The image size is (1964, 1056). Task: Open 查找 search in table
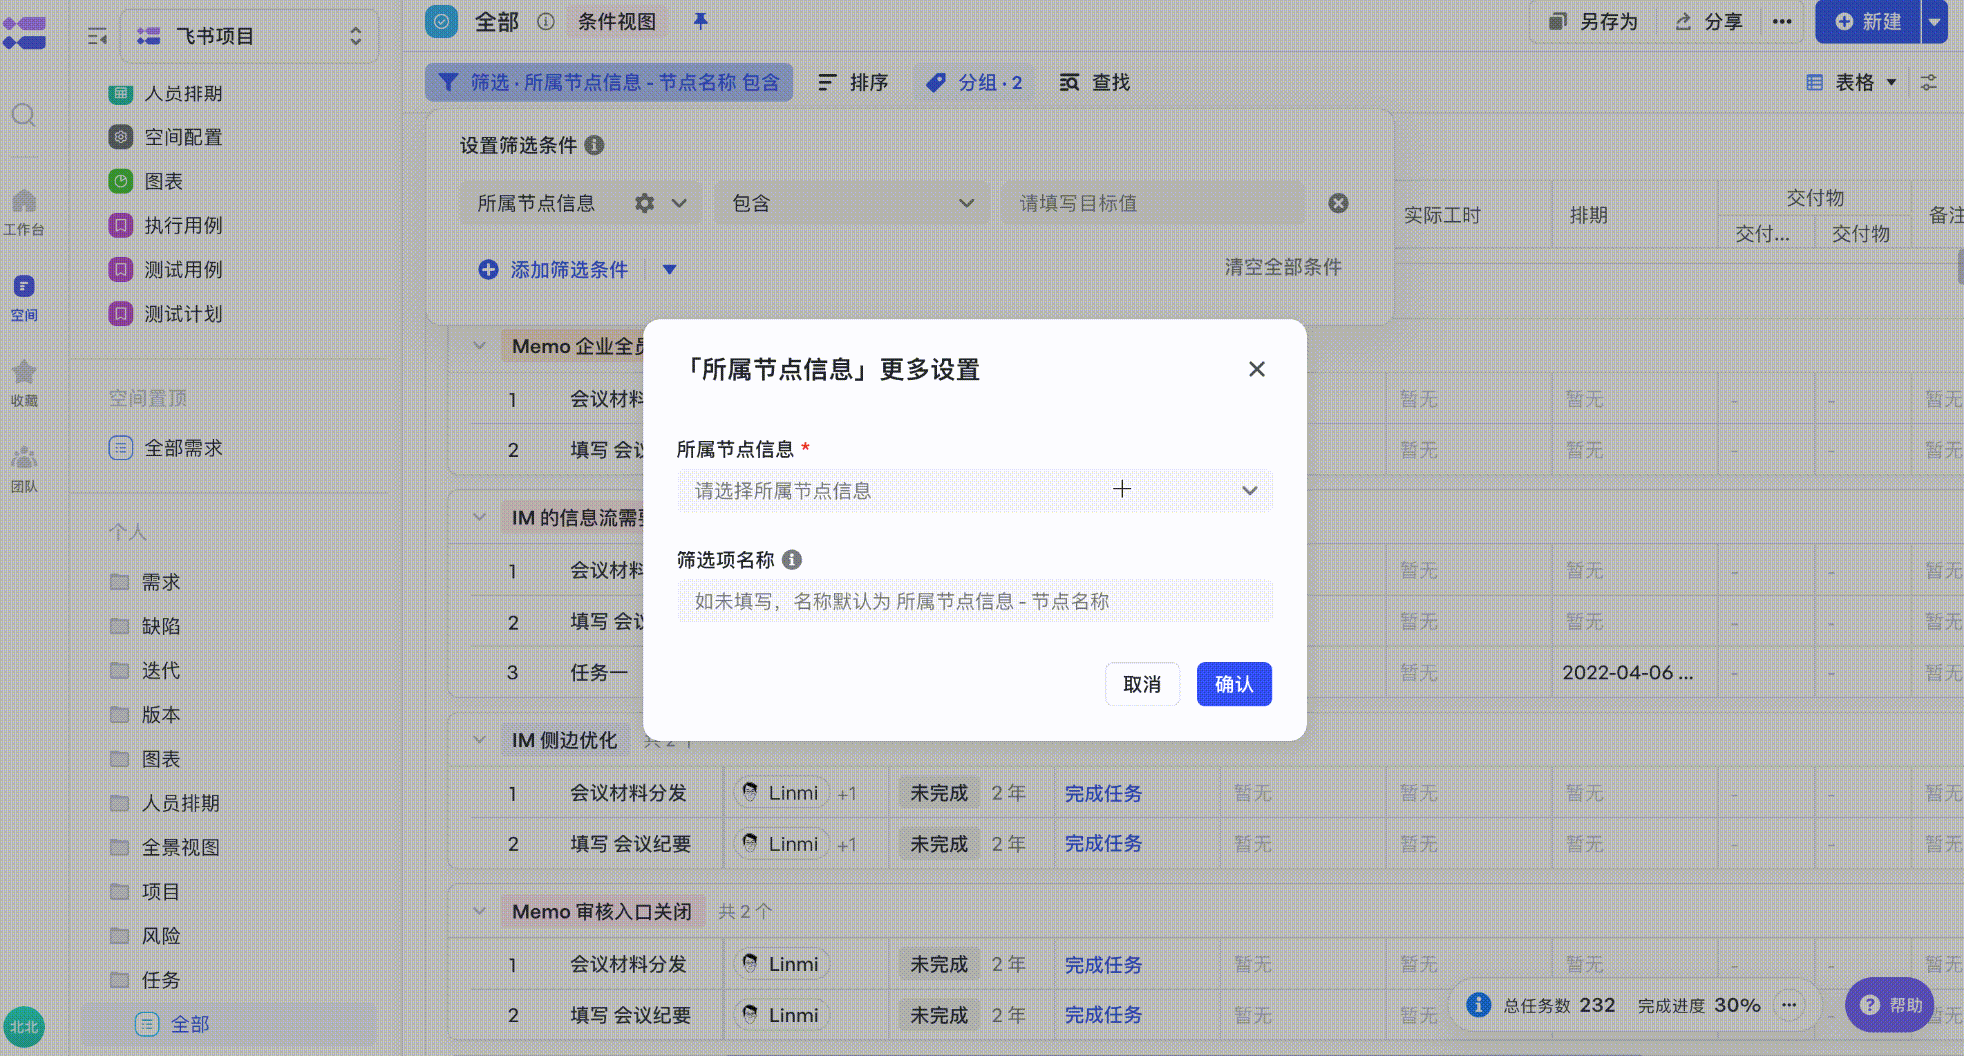click(1095, 82)
